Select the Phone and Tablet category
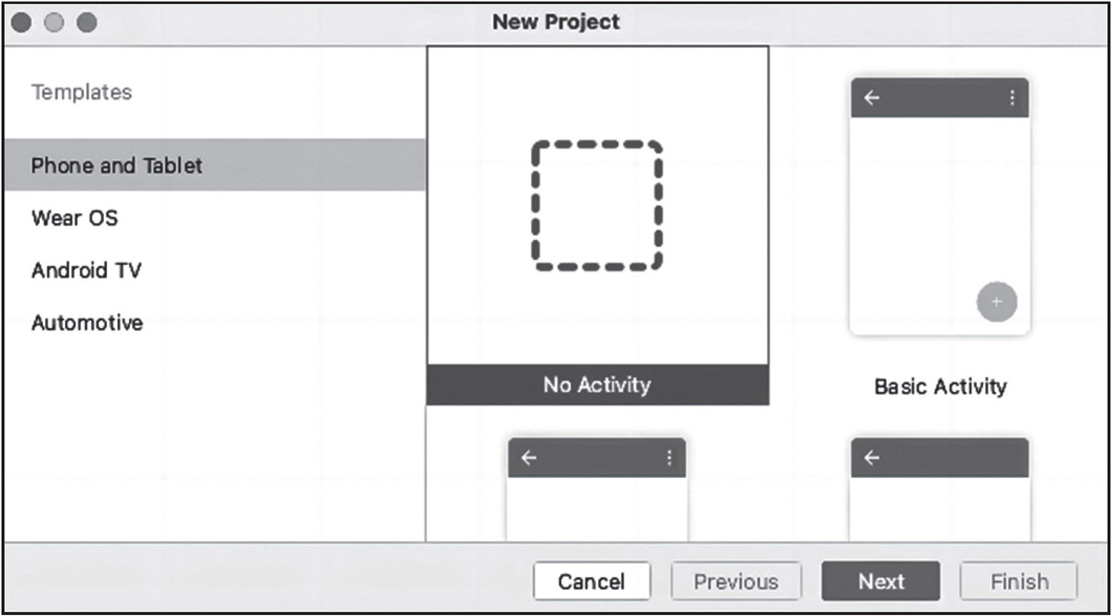 point(117,165)
